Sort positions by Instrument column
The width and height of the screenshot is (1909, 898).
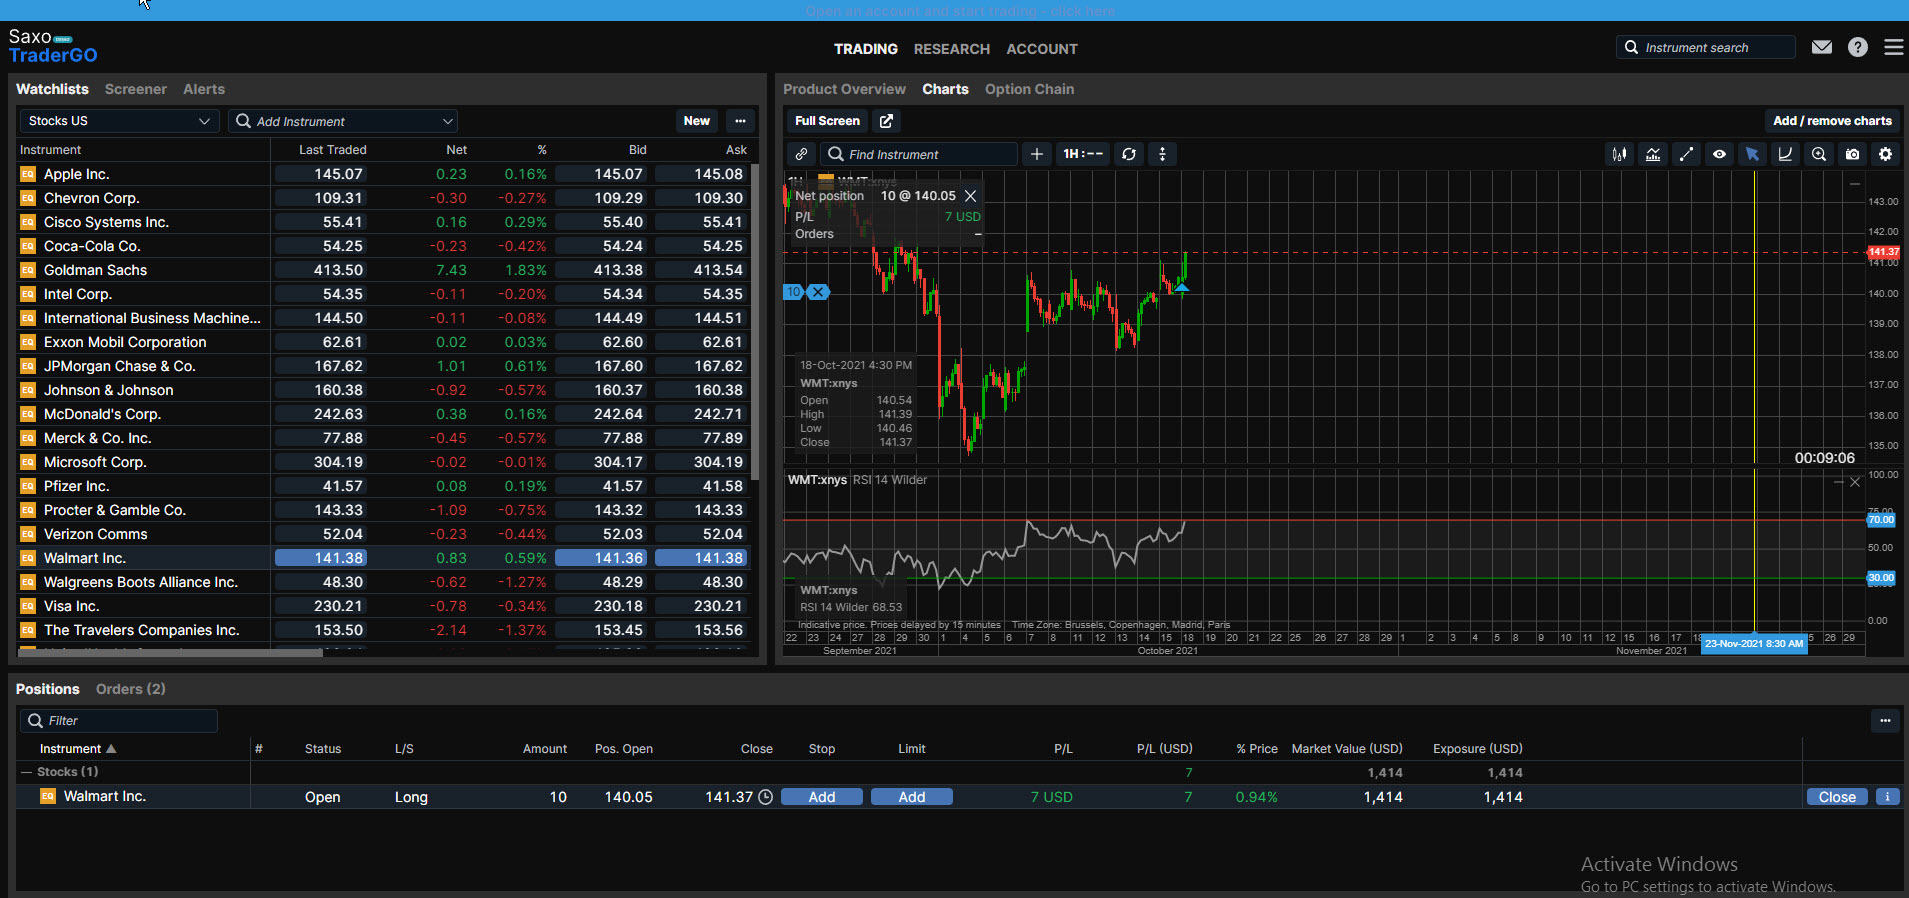(78, 749)
